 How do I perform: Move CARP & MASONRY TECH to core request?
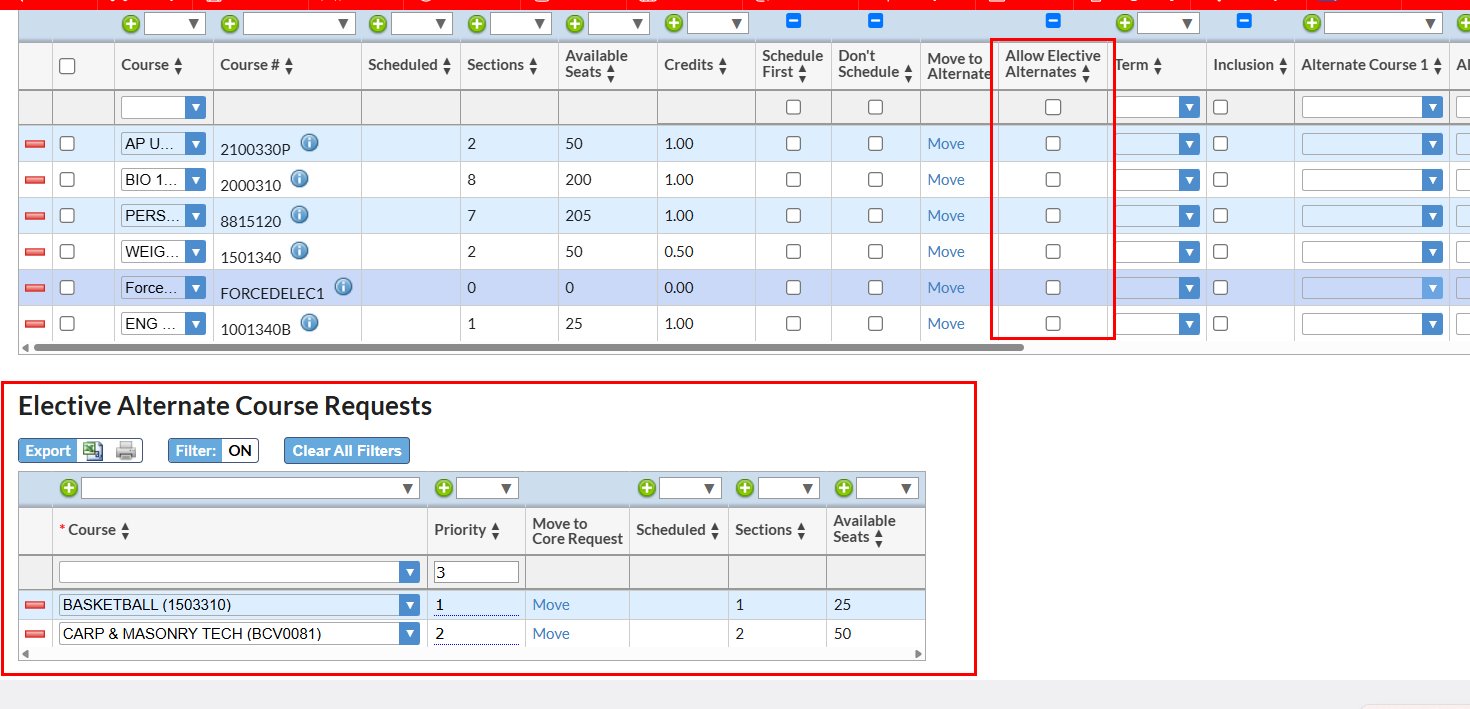pyautogui.click(x=551, y=634)
